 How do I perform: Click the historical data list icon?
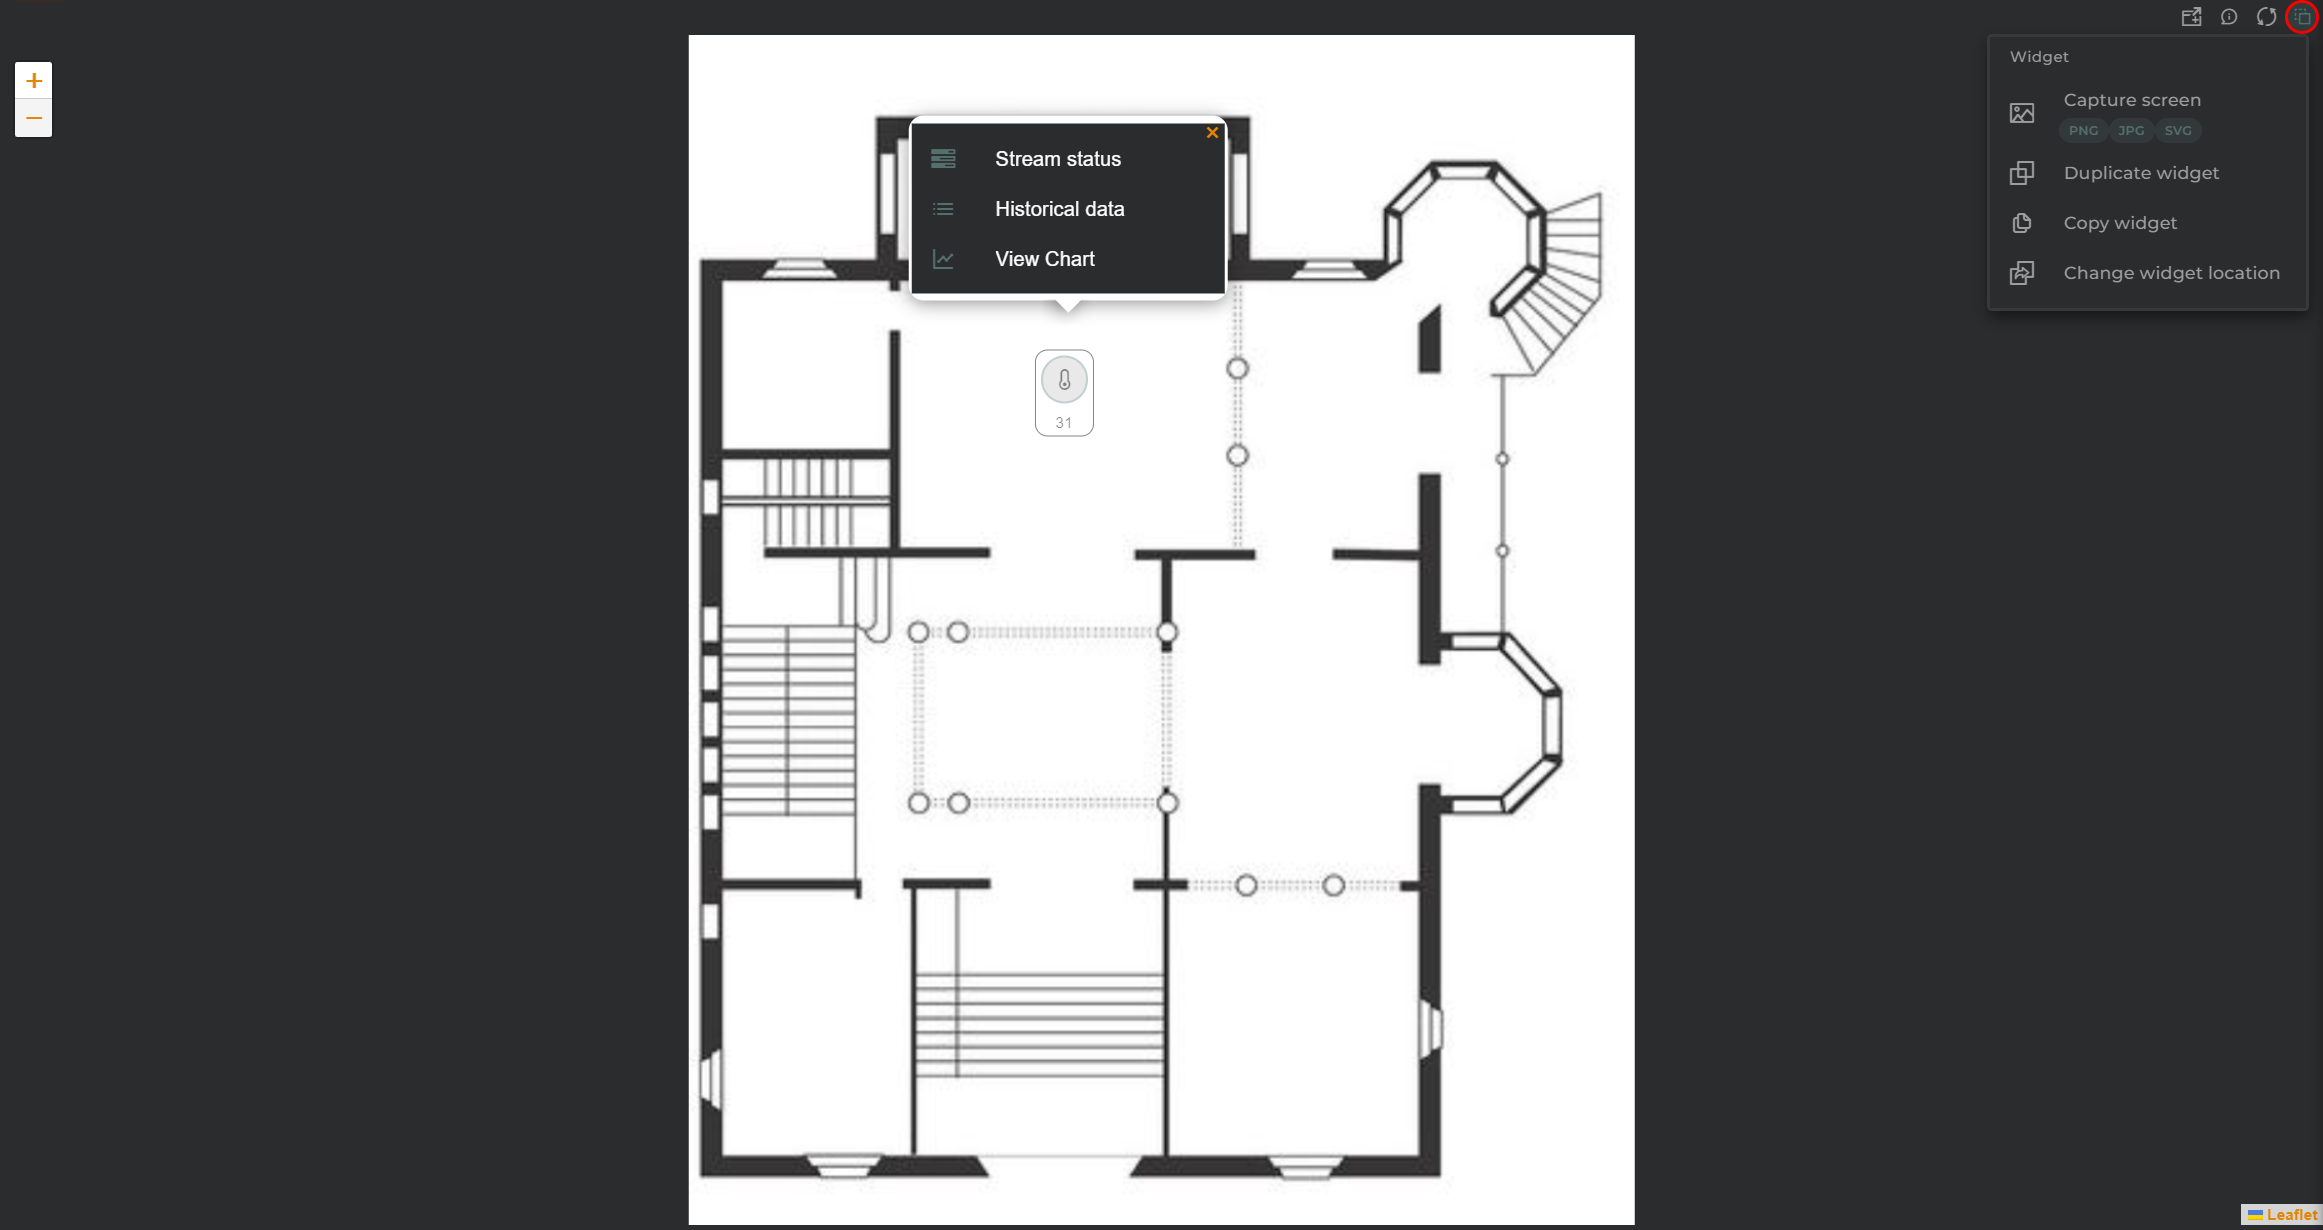943,209
